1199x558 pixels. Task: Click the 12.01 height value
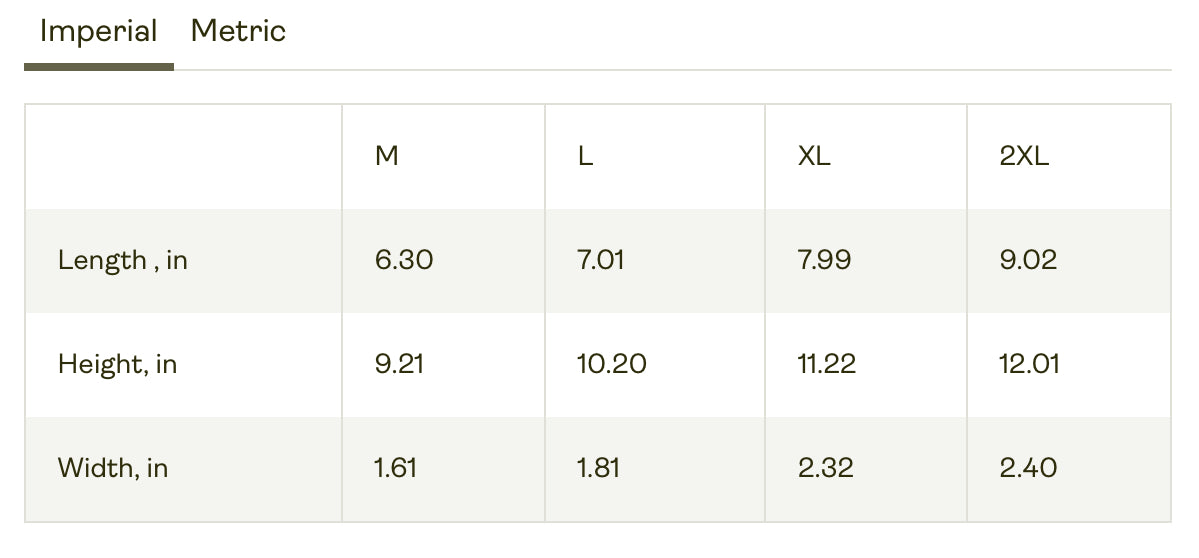1029,364
